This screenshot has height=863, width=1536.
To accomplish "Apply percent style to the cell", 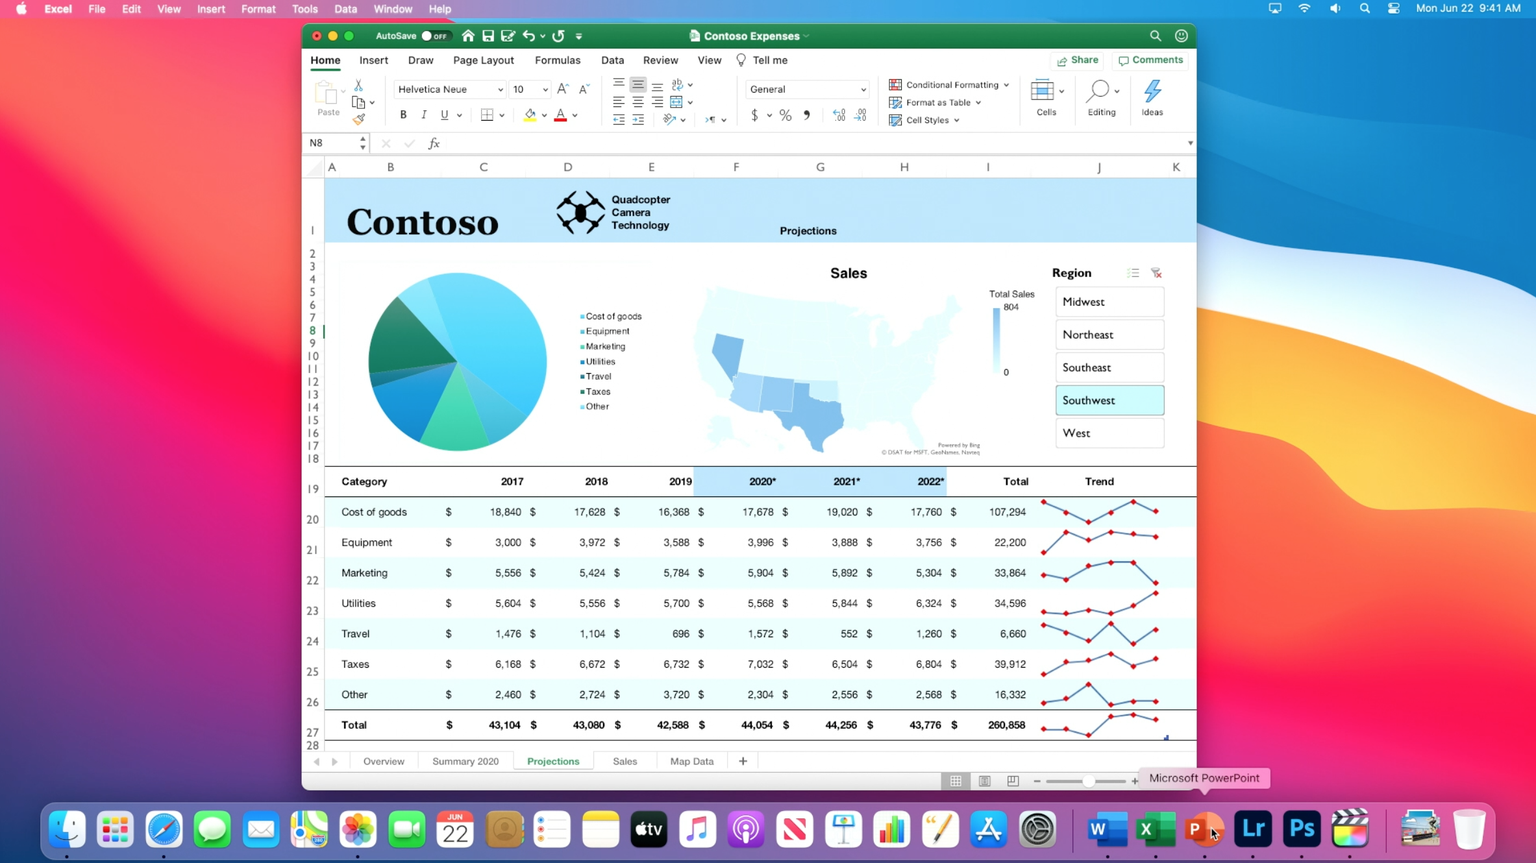I will [785, 116].
